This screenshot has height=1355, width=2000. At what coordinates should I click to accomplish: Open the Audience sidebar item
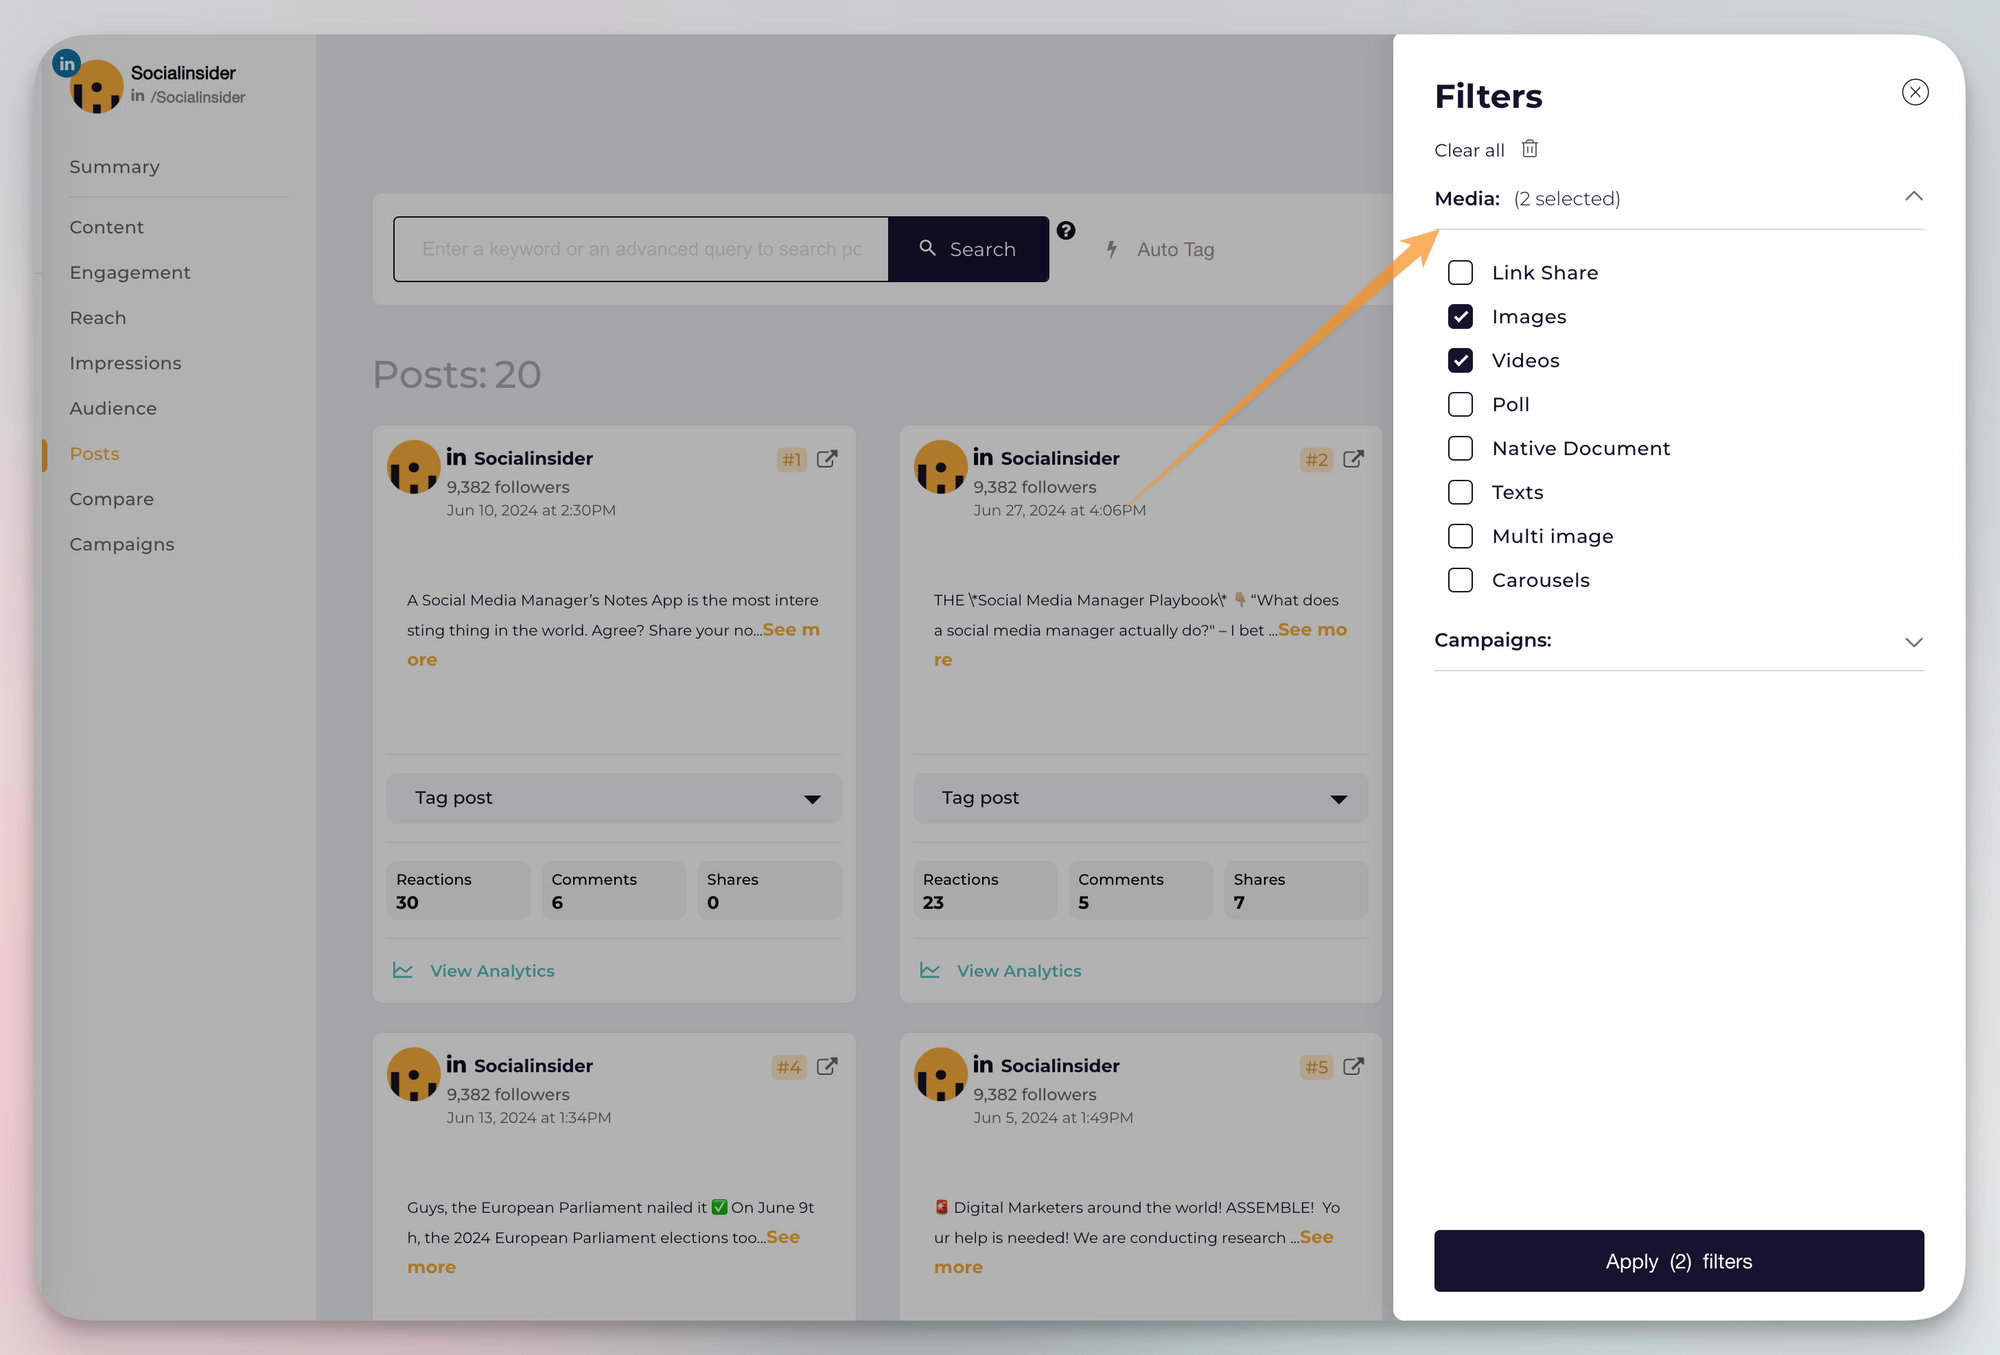point(113,408)
